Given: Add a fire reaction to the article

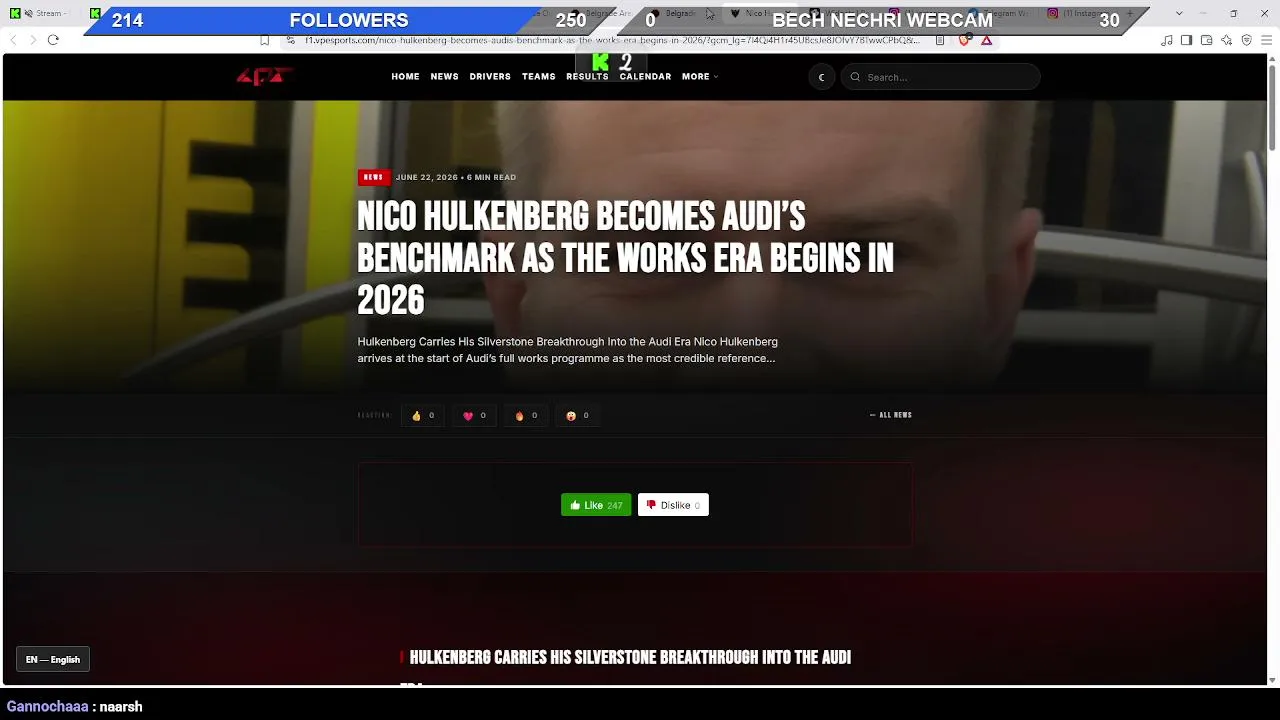Looking at the screenshot, I should click(526, 416).
